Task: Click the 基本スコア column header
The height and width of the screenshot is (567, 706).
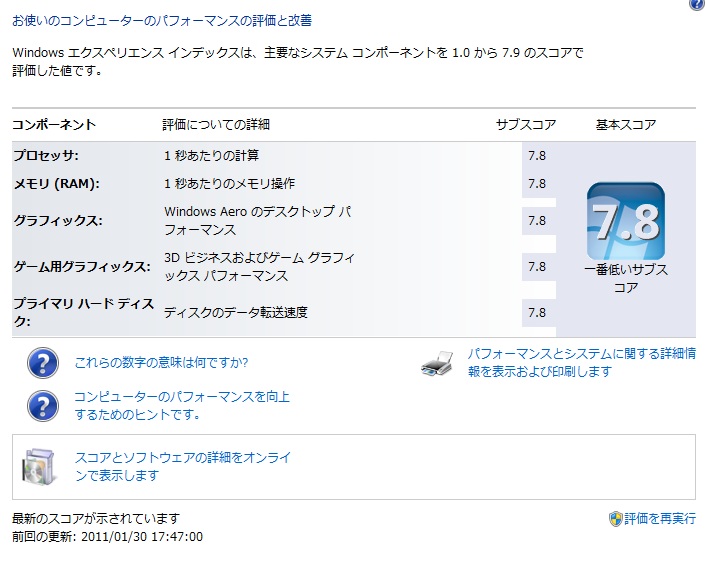Action: point(626,125)
